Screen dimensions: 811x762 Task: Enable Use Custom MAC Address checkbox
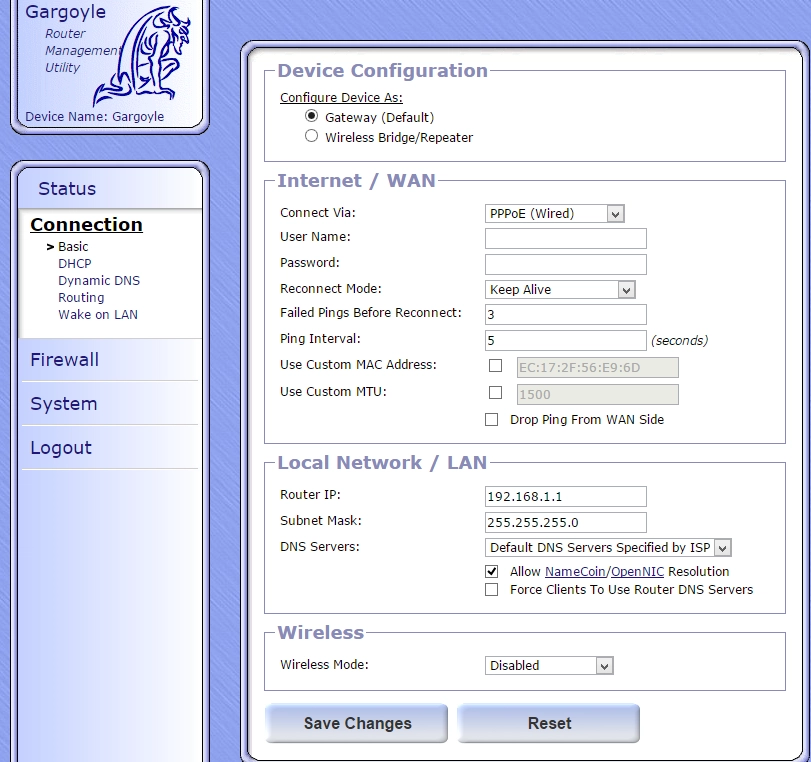495,366
